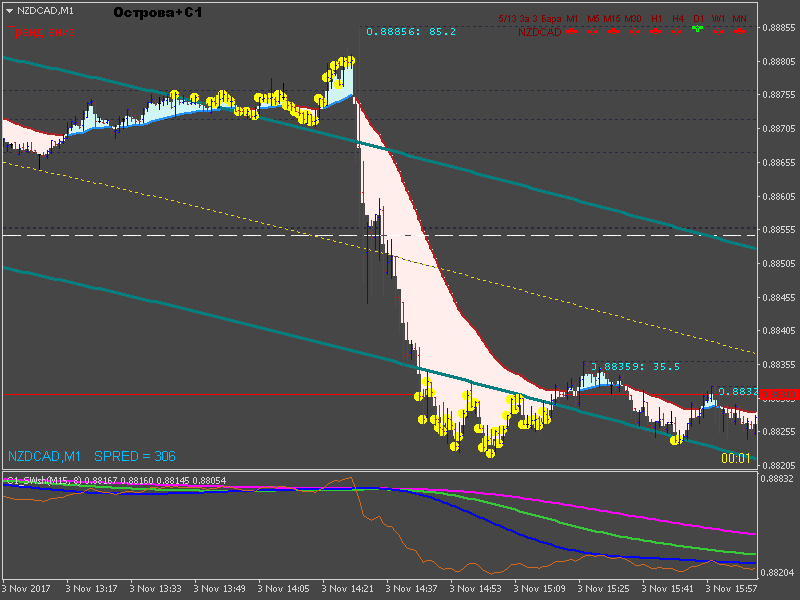
Task: Click the H4 red down-arrow trend icon
Action: click(677, 32)
